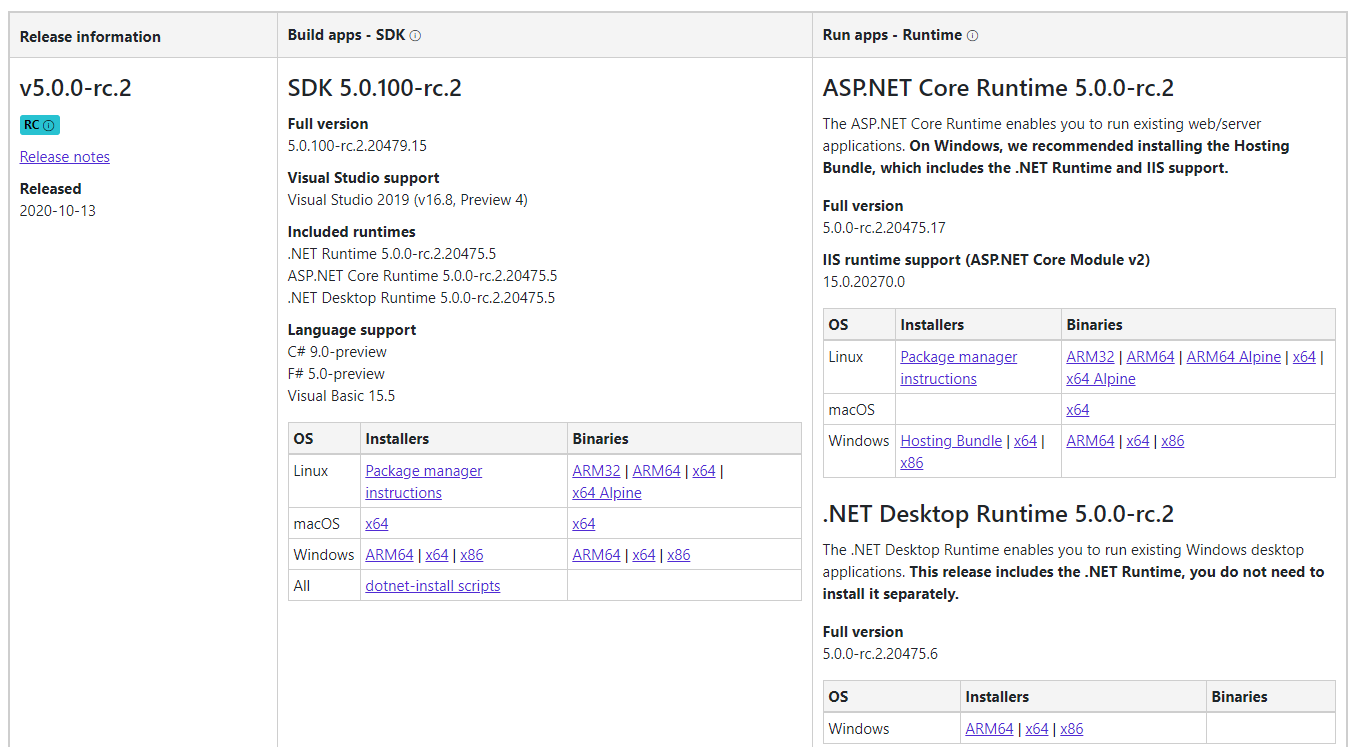Open the Release notes link
Image resolution: width=1367 pixels, height=747 pixels.
(65, 156)
